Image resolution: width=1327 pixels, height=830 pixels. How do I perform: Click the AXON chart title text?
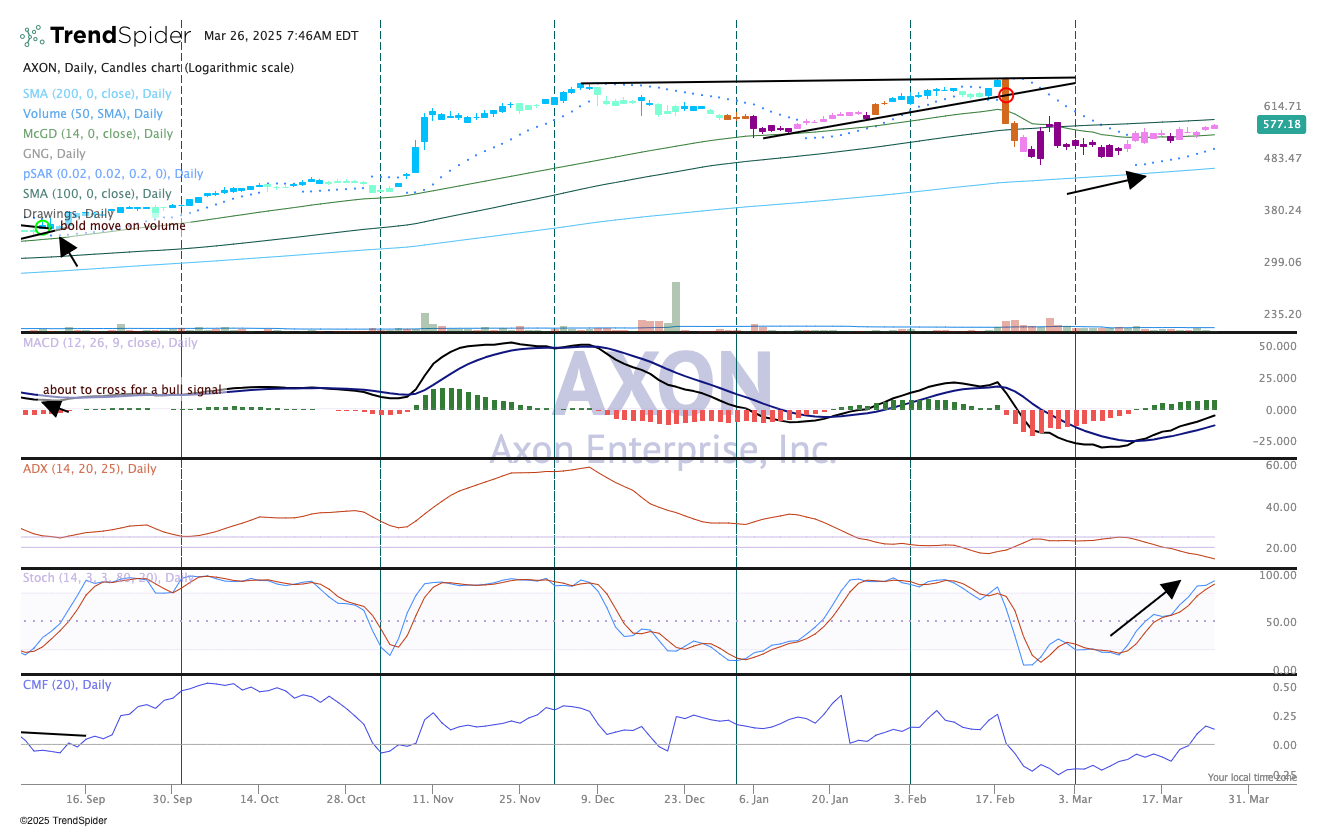[x=158, y=68]
